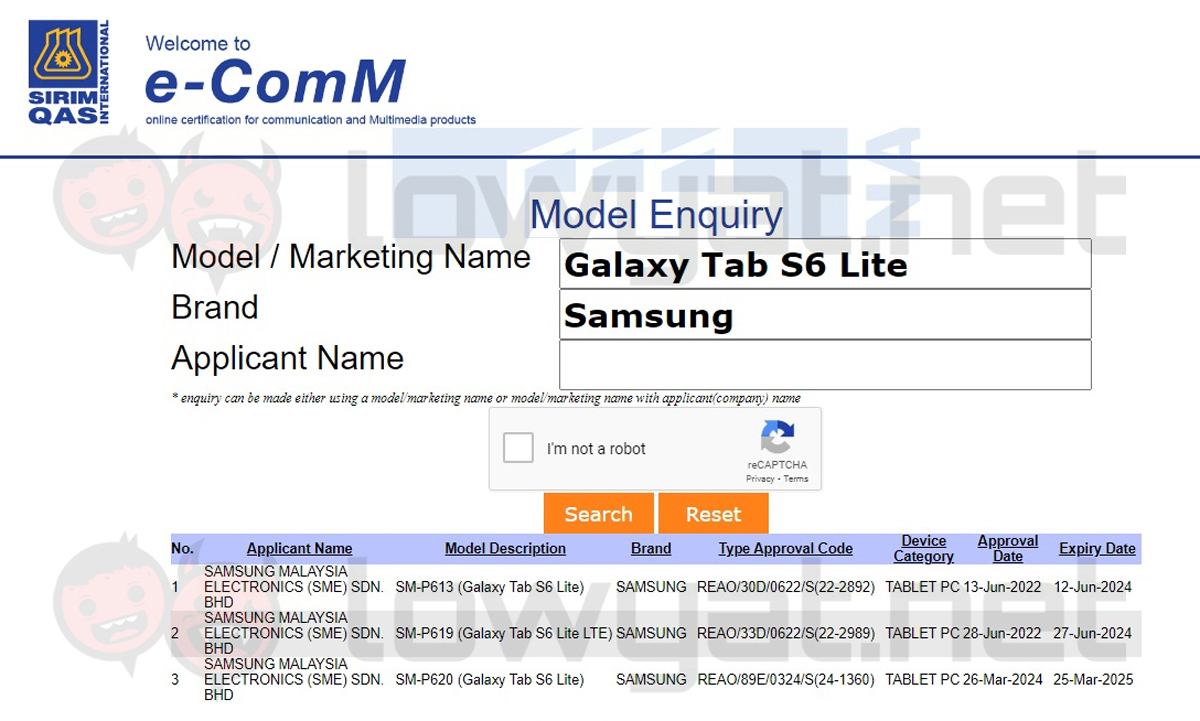Click the expiry date 12-Jun-2024
This screenshot has height=721, width=1200.
1093,587
